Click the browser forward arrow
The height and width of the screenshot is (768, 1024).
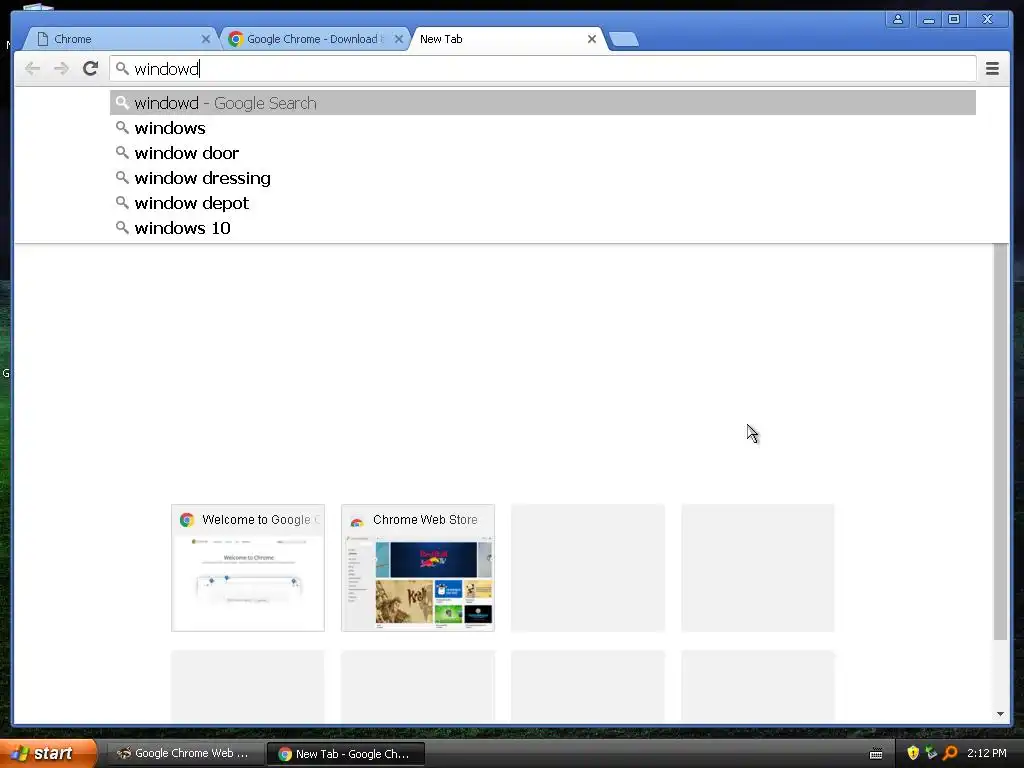click(61, 69)
